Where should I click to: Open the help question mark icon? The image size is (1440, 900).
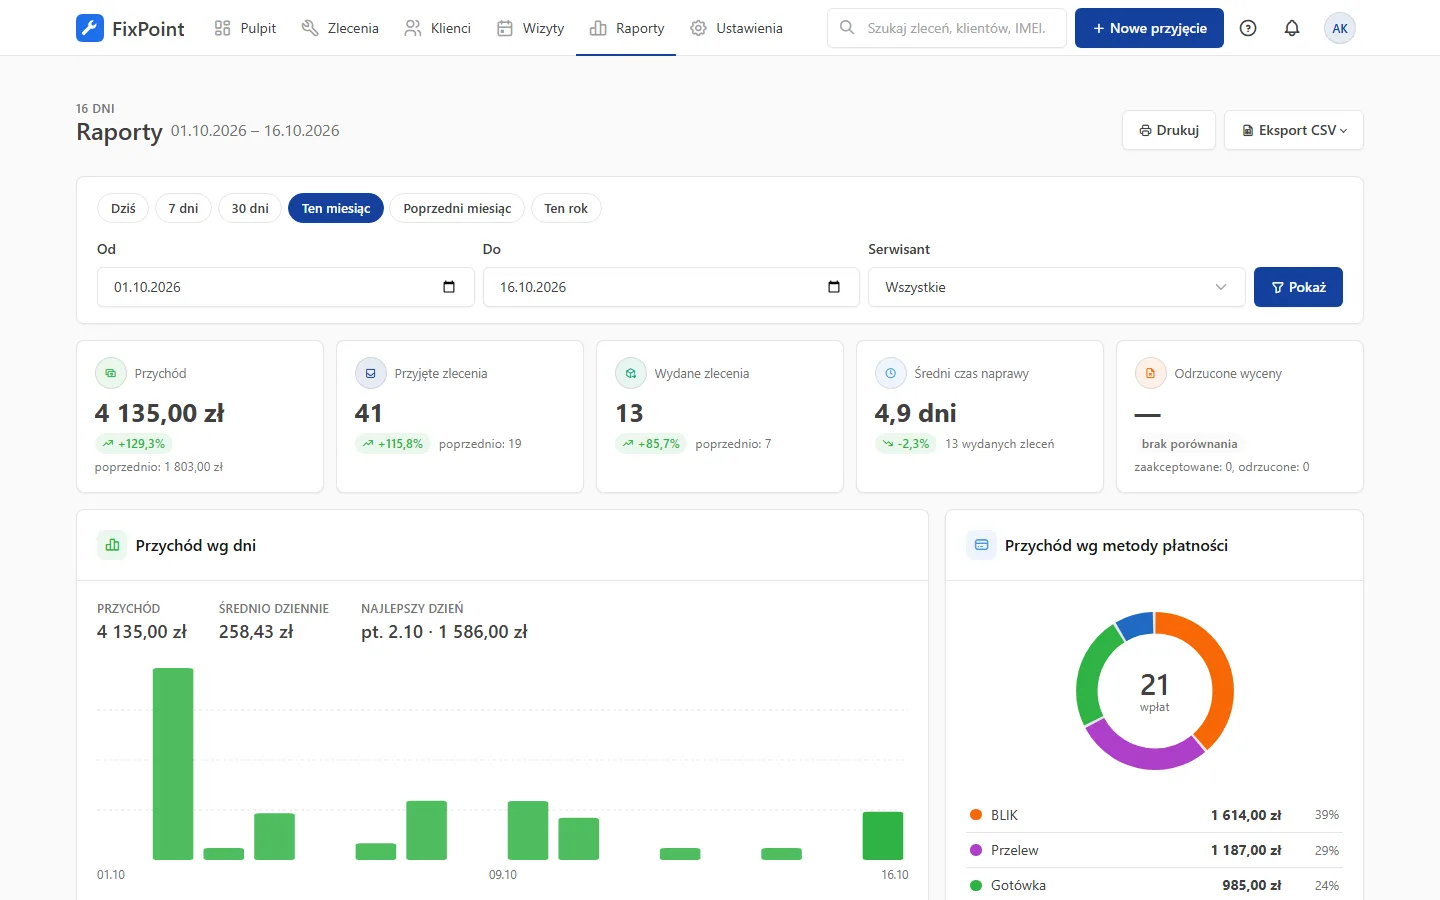[1248, 28]
